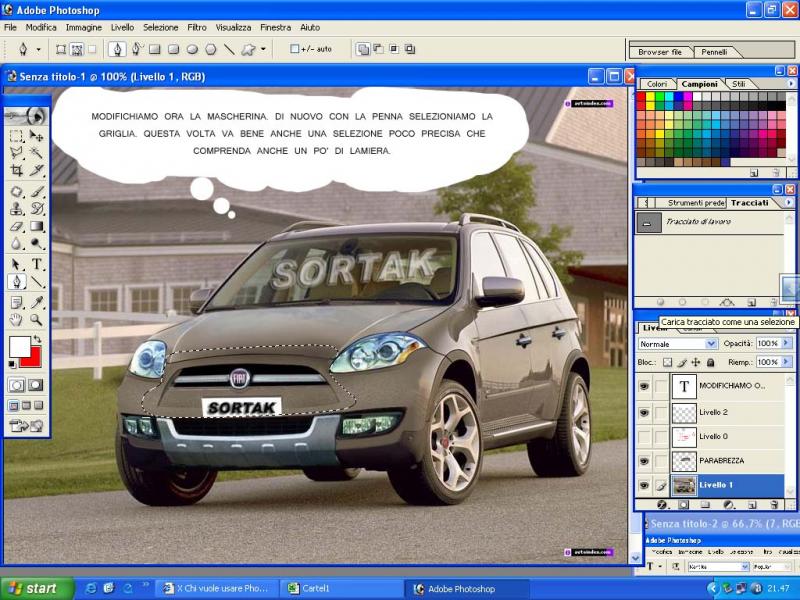The width and height of the screenshot is (800, 600).
Task: Open the Windows Start menu
Action: (x=37, y=588)
